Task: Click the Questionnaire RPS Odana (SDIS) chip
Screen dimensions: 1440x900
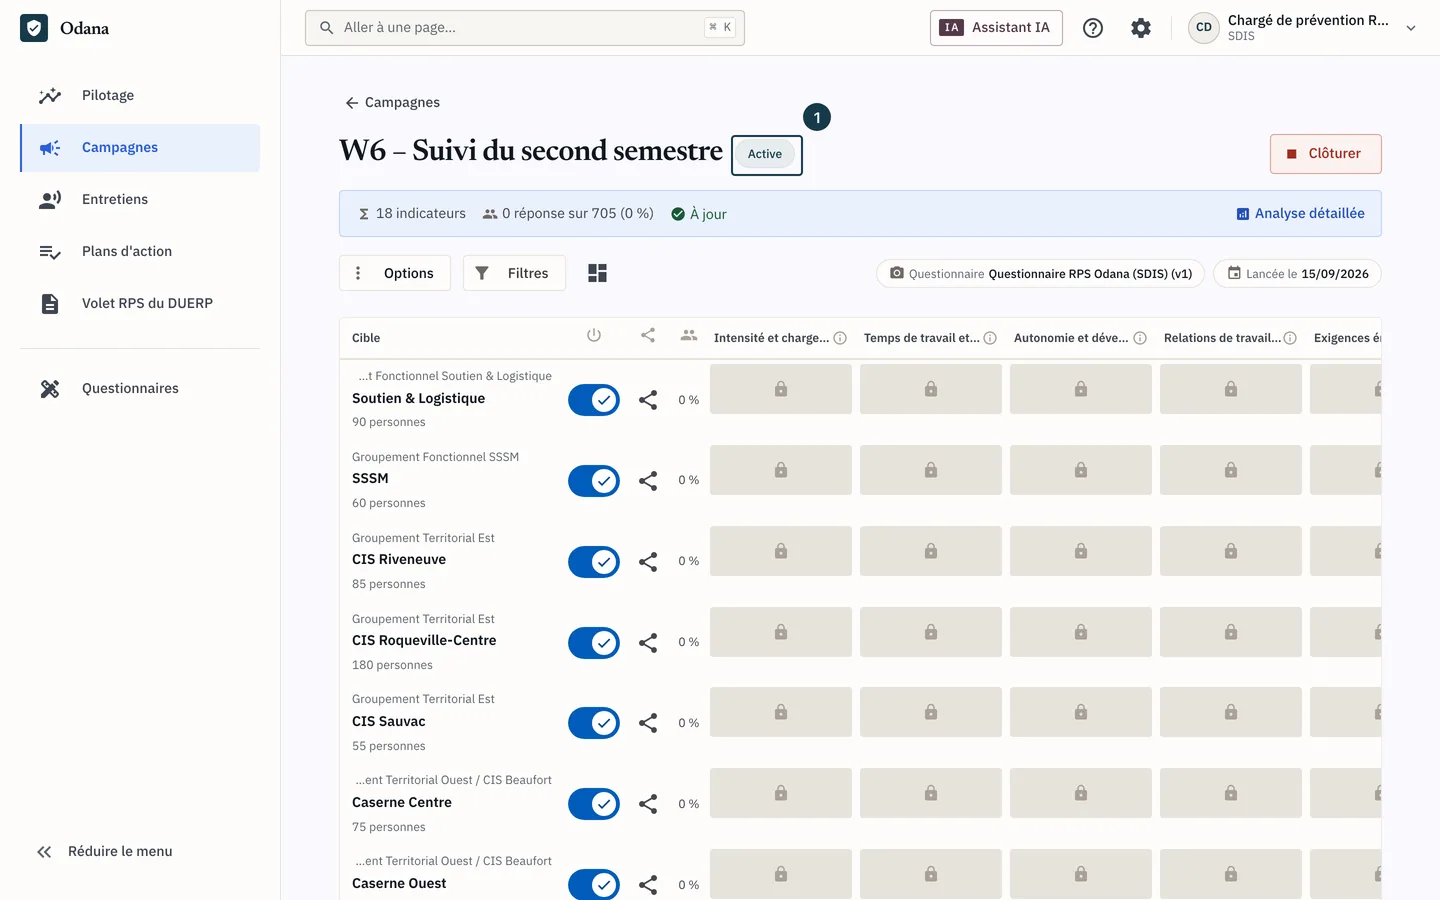Action: [x=1040, y=274]
